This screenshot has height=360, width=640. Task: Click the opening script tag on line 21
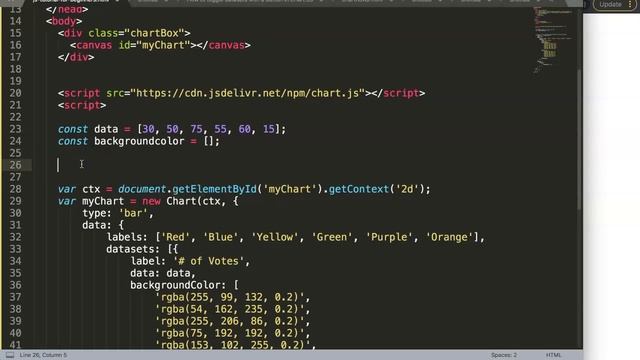coord(82,105)
